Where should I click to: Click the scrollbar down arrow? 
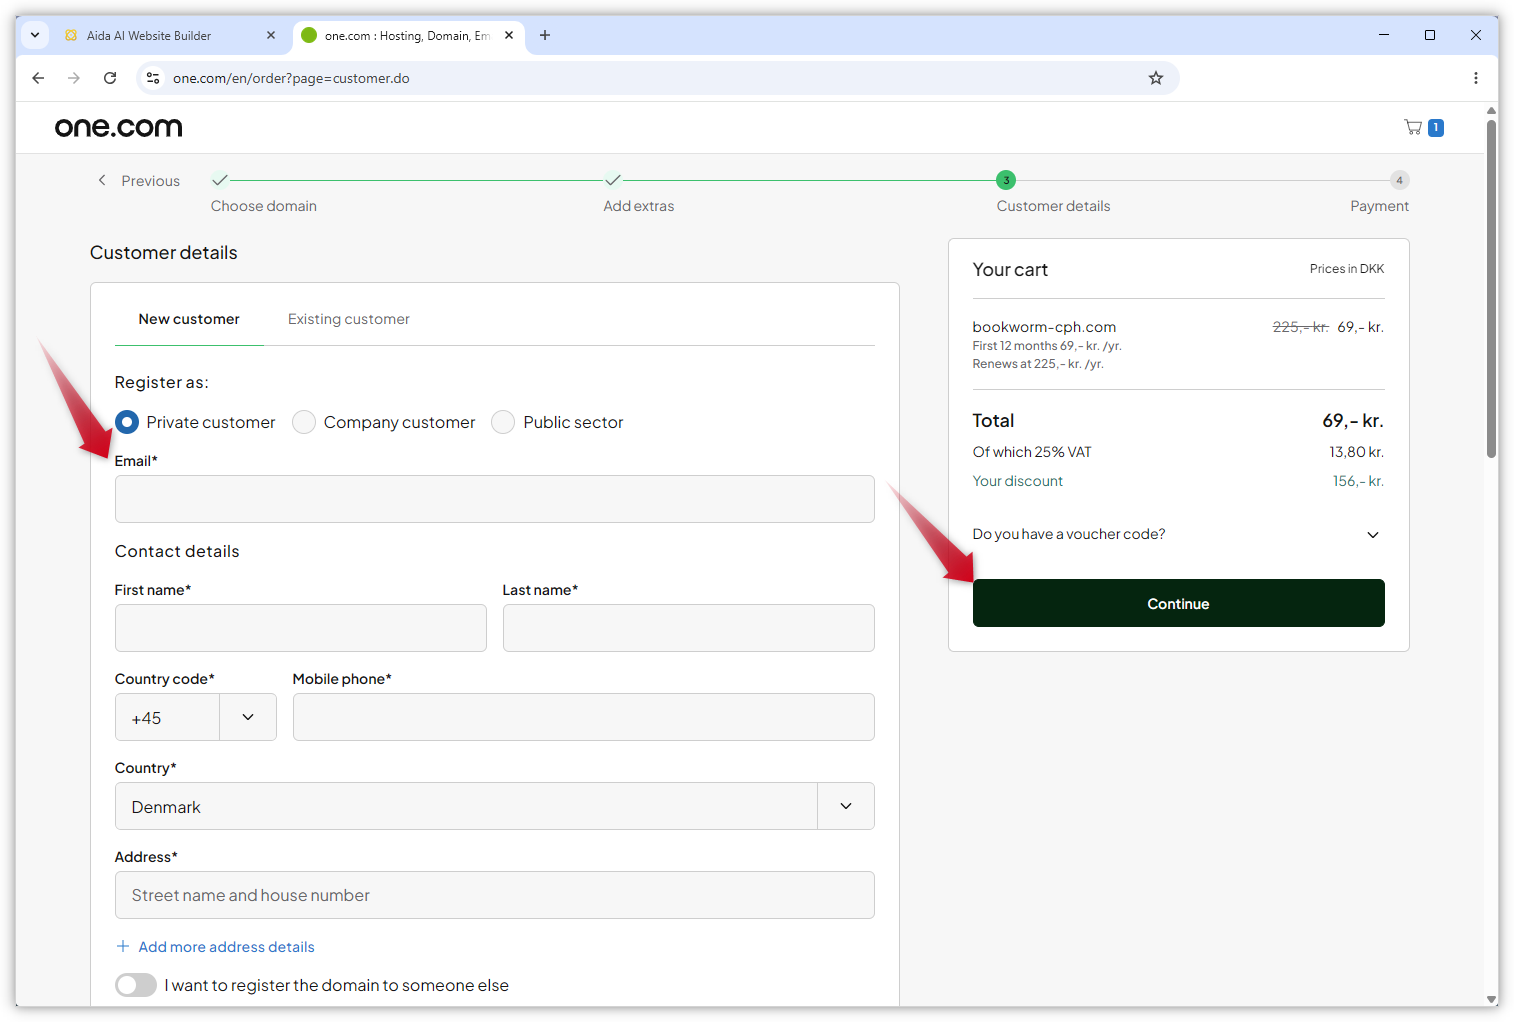[1491, 999]
